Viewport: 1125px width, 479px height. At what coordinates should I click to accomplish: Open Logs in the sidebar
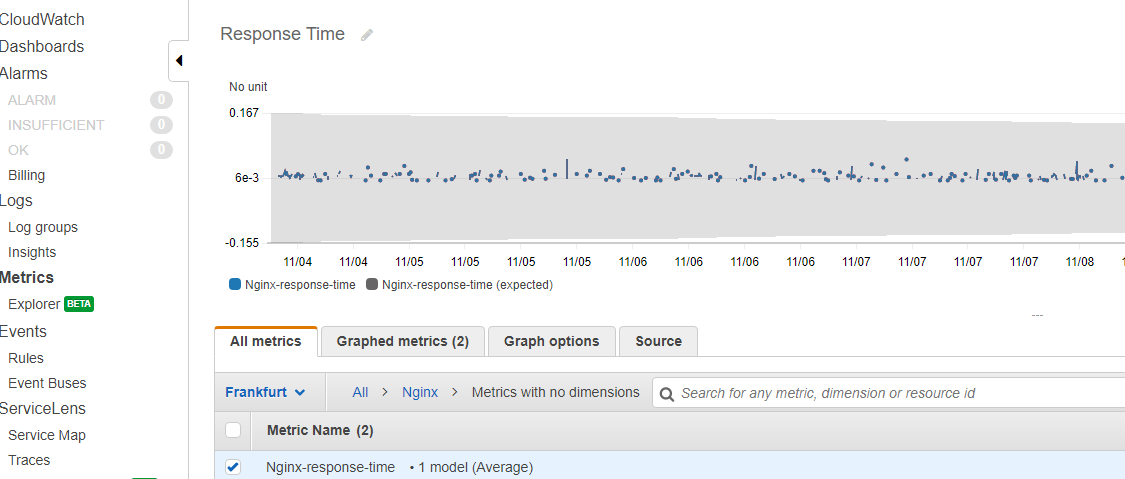coord(16,201)
